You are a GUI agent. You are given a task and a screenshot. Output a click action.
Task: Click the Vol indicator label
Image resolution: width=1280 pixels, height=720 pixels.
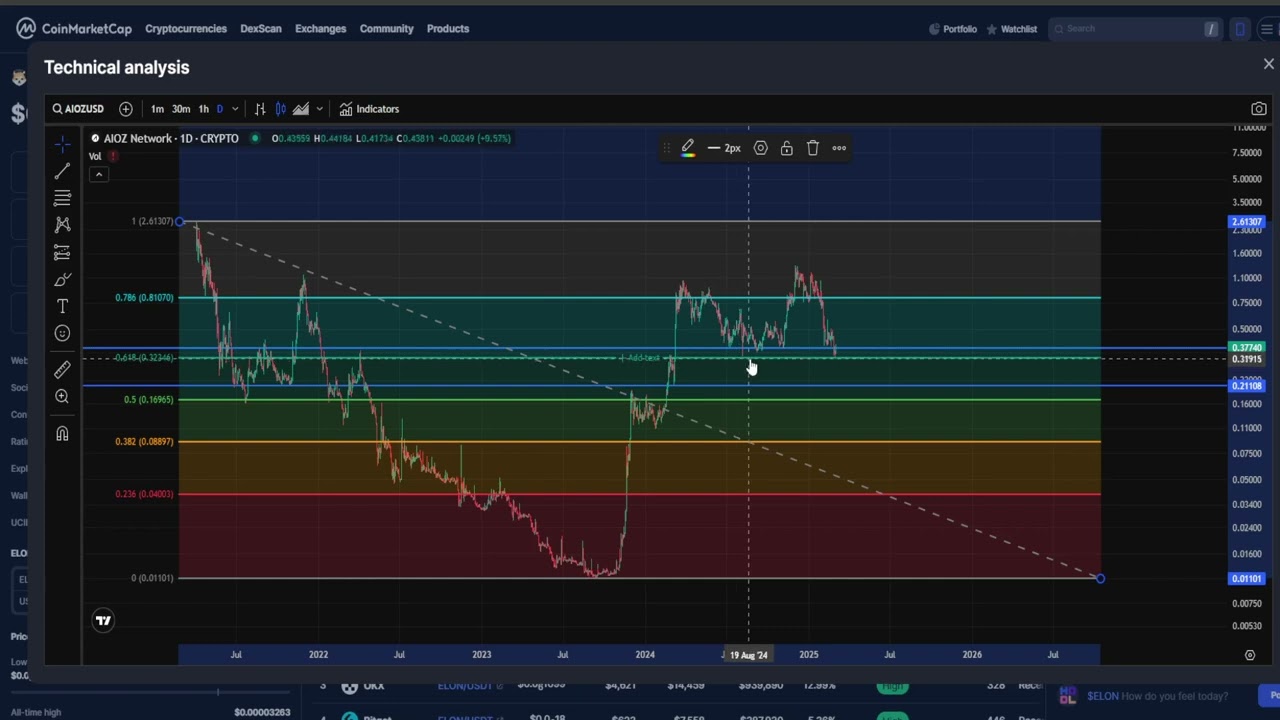click(95, 156)
